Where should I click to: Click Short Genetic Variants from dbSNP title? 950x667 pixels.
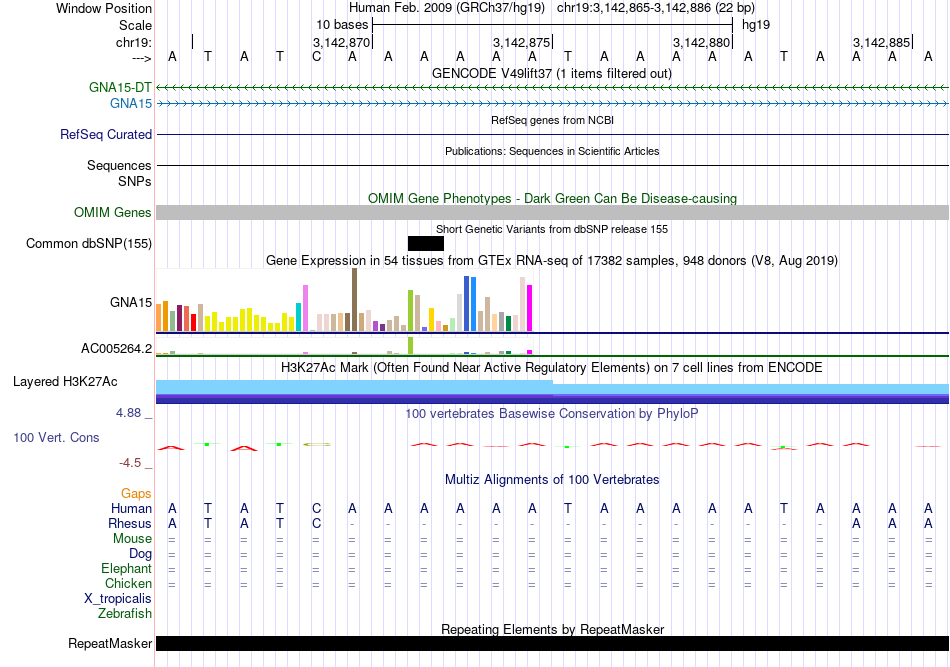552,230
